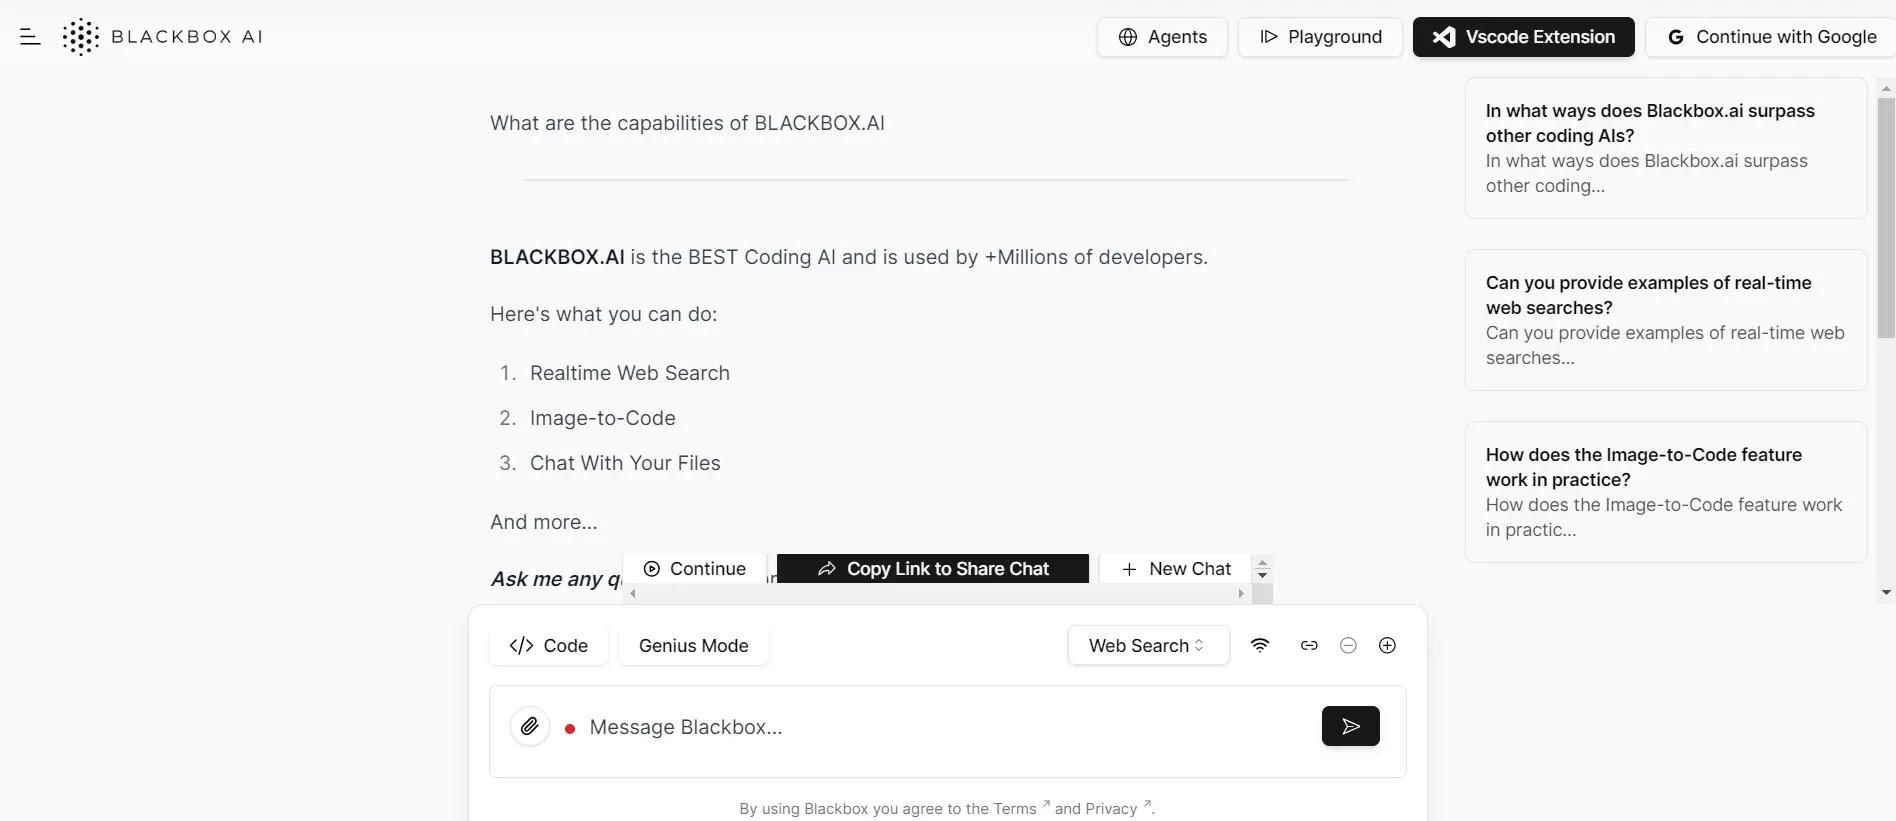Click the chain link icon
Screen dimensions: 1896x821
[x=1309, y=645]
